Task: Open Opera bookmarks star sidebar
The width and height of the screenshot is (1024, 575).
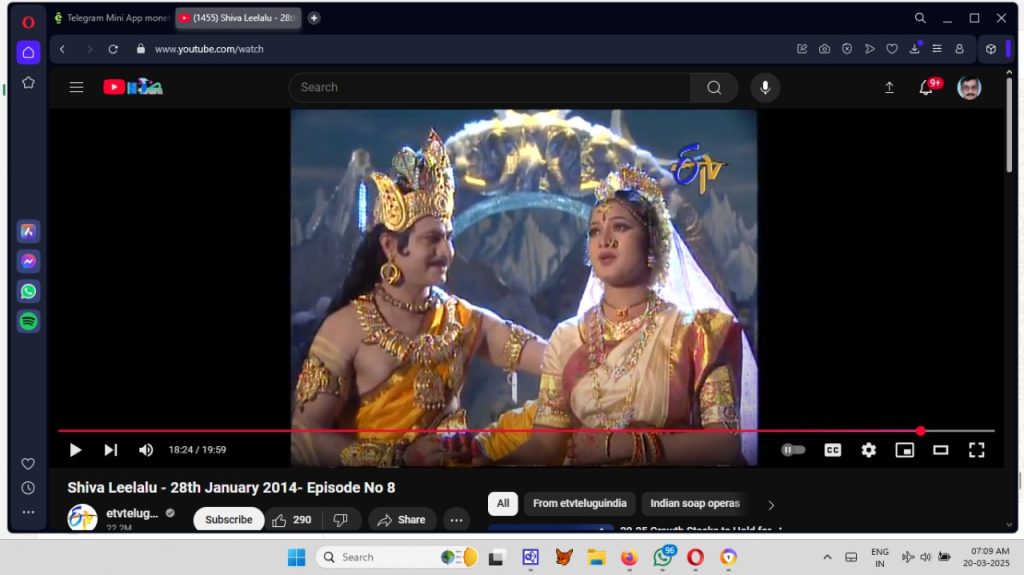Action: 28,82
